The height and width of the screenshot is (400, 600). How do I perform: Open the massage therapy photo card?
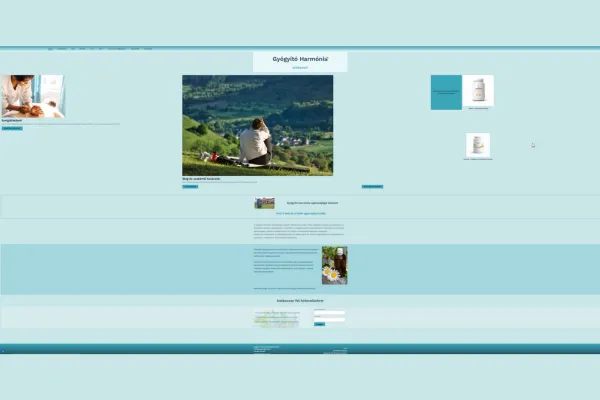pyautogui.click(x=33, y=96)
